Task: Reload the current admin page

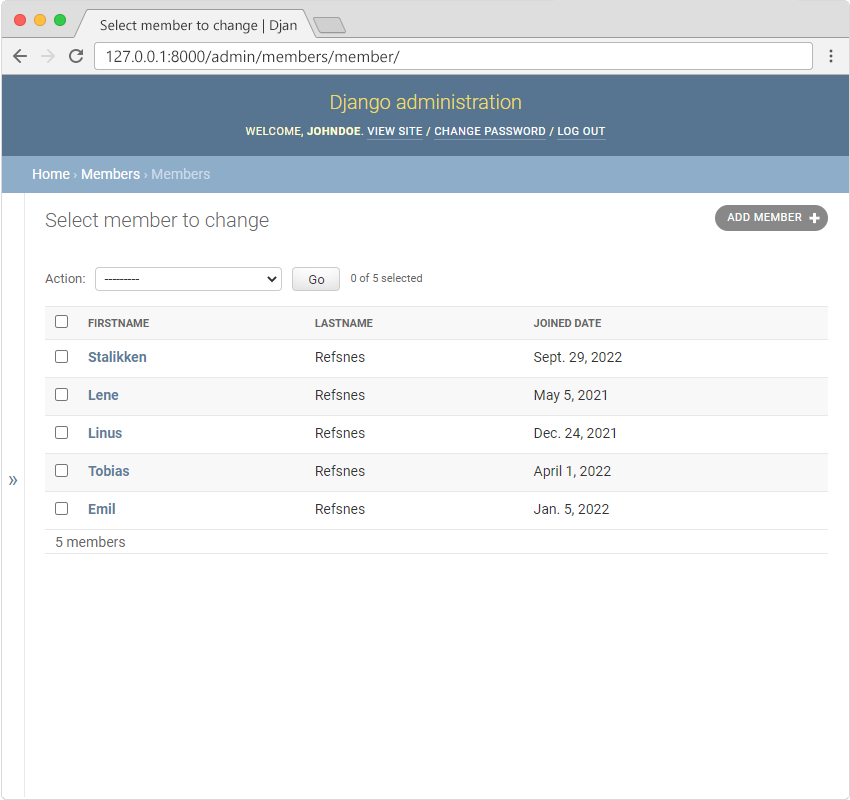Action: [x=76, y=56]
